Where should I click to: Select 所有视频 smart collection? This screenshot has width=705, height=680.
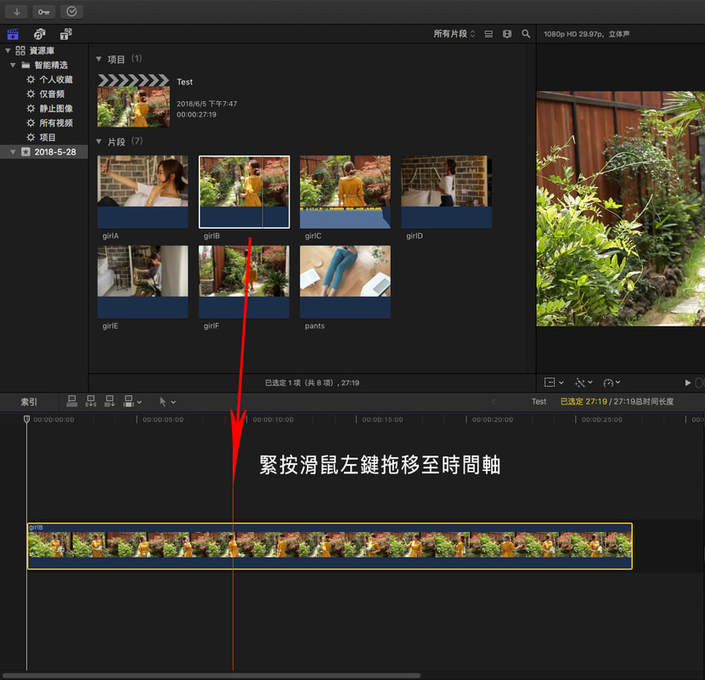(x=55, y=122)
